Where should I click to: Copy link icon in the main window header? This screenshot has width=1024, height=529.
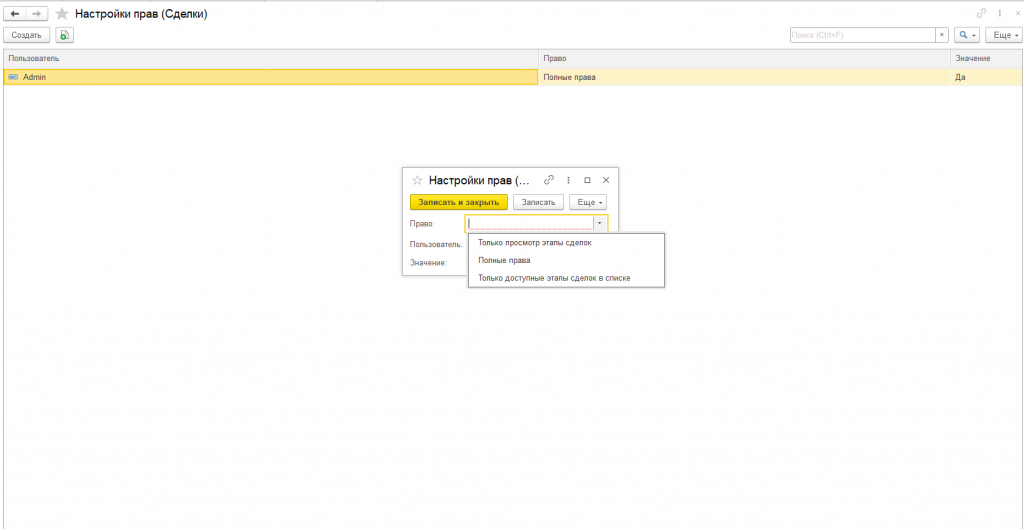click(x=982, y=14)
